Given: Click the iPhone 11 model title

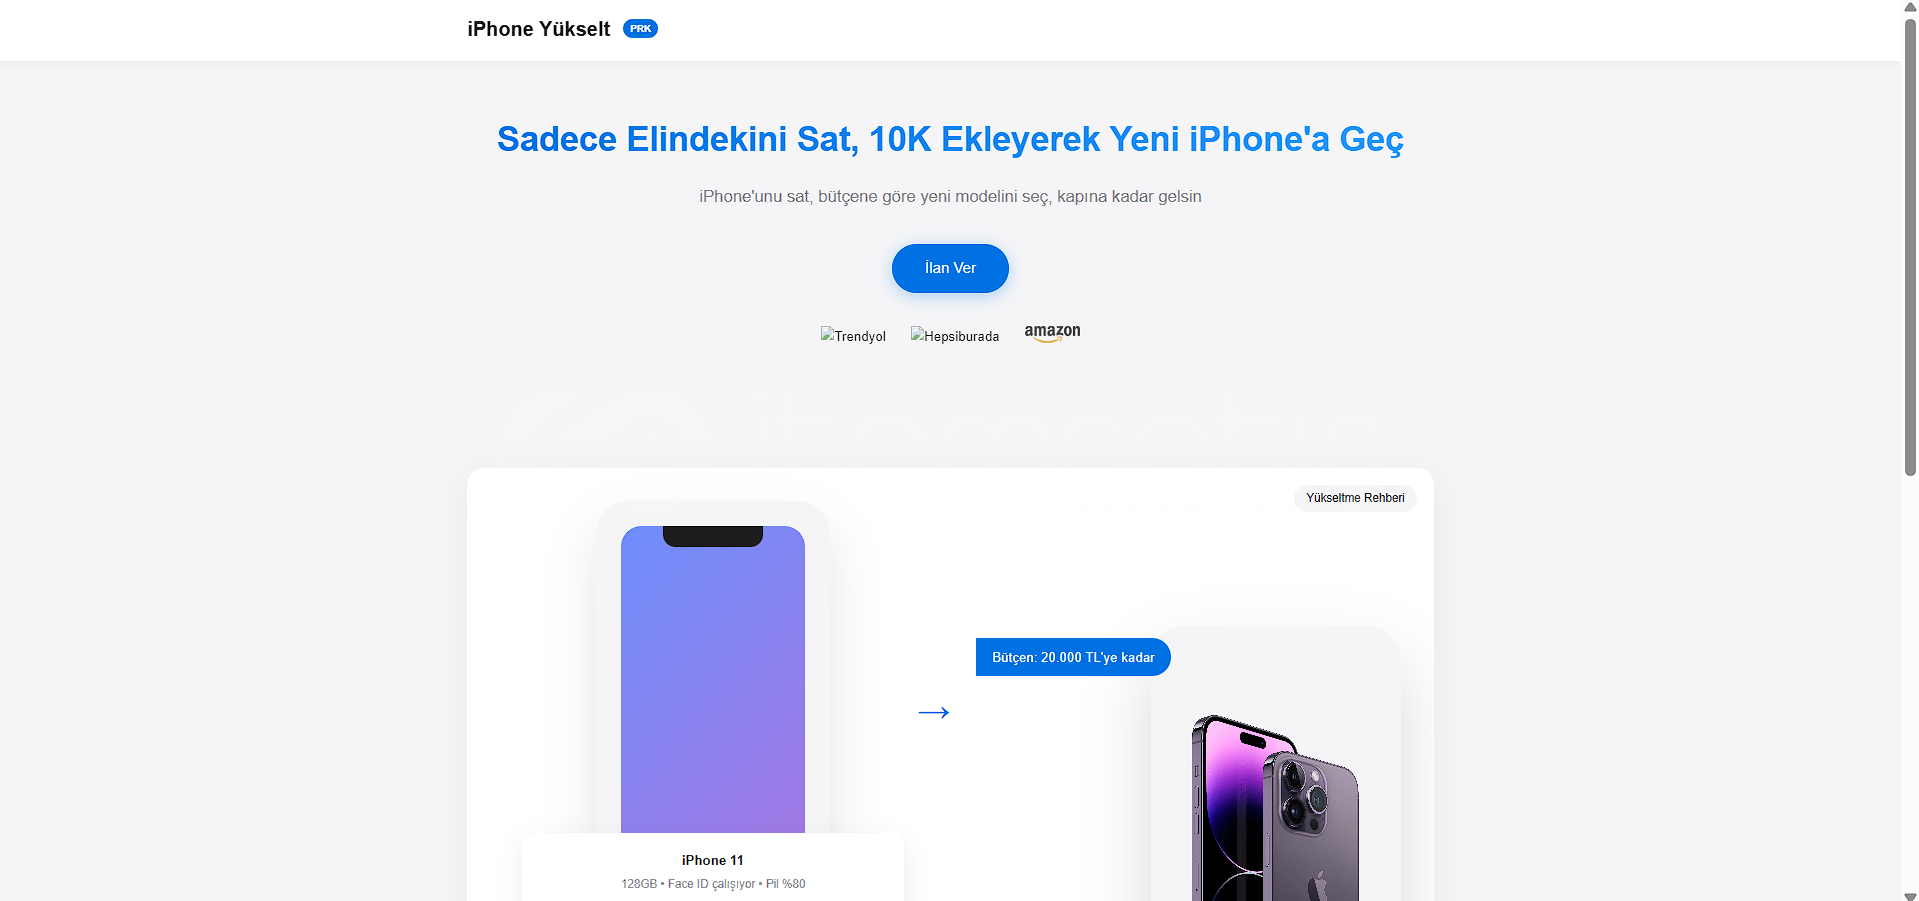Looking at the screenshot, I should click(713, 860).
